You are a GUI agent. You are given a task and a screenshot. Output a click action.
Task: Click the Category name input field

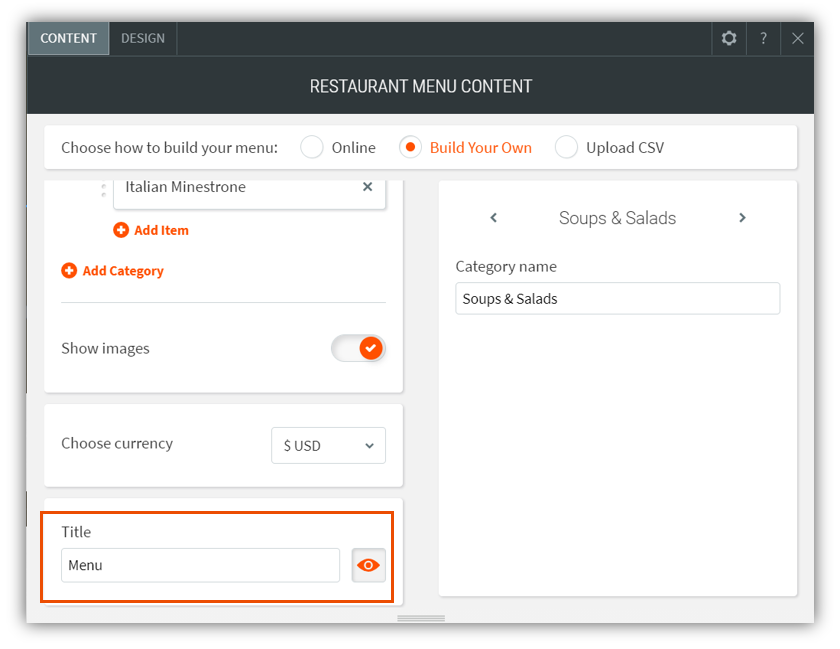(617, 299)
